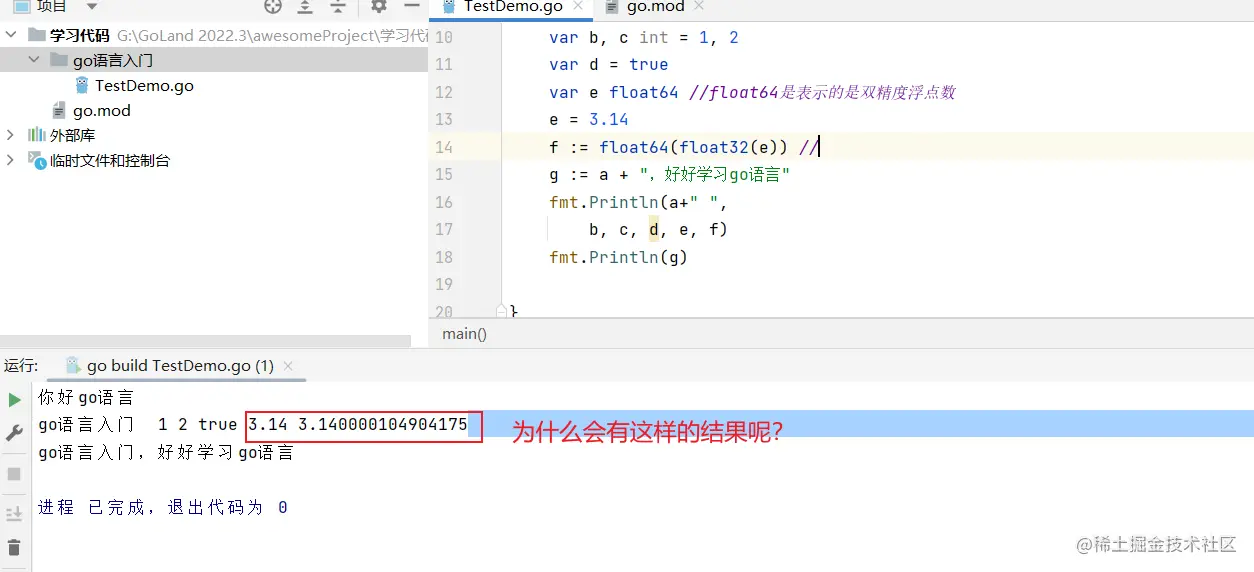Open run configuration wrench icon
Screen dimensions: 1254x572
point(14,433)
